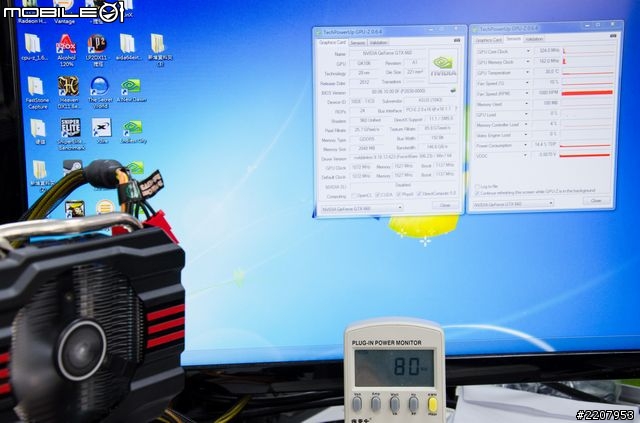This screenshot has height=423, width=640.
Task: Launch the Heaven DX11 Benchmark shortcut
Action: [x=68, y=93]
